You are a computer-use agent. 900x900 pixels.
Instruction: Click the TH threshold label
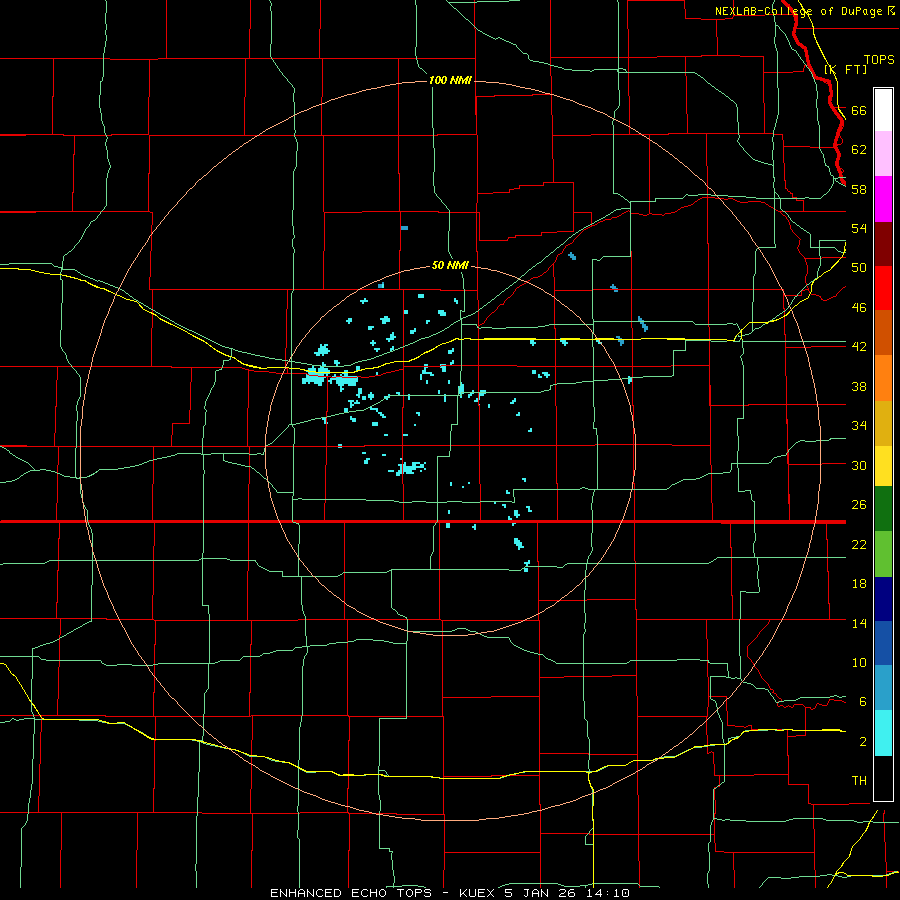click(x=859, y=781)
